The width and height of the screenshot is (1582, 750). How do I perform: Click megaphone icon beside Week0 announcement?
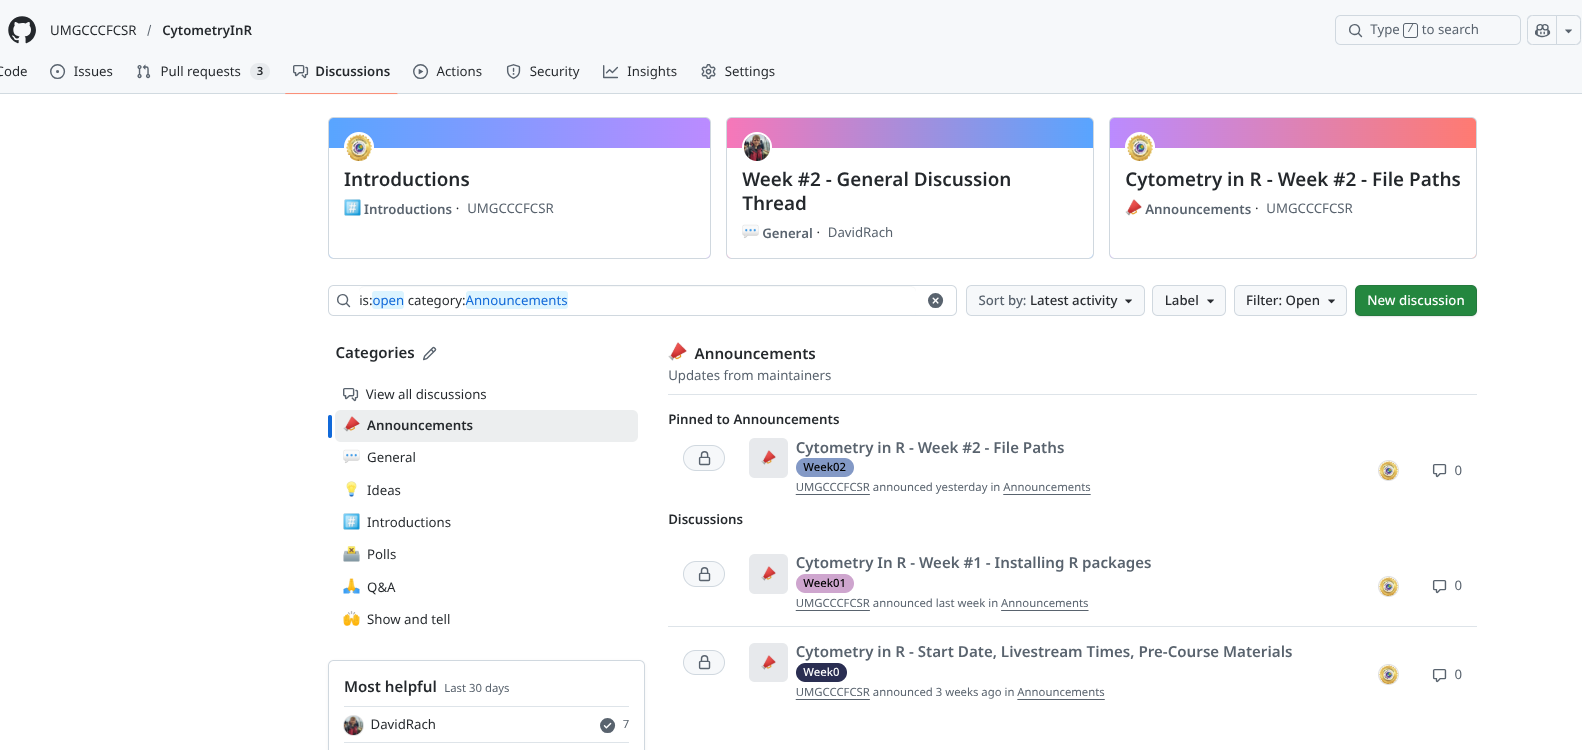point(768,662)
